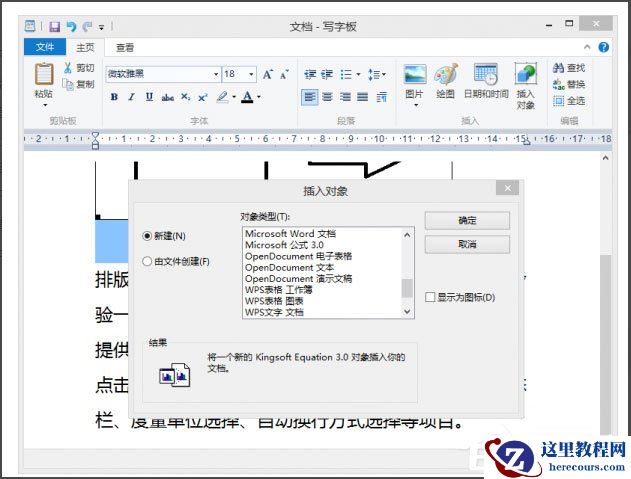Select the 新建(N) radio button
This screenshot has width=631, height=479.
[x=147, y=236]
